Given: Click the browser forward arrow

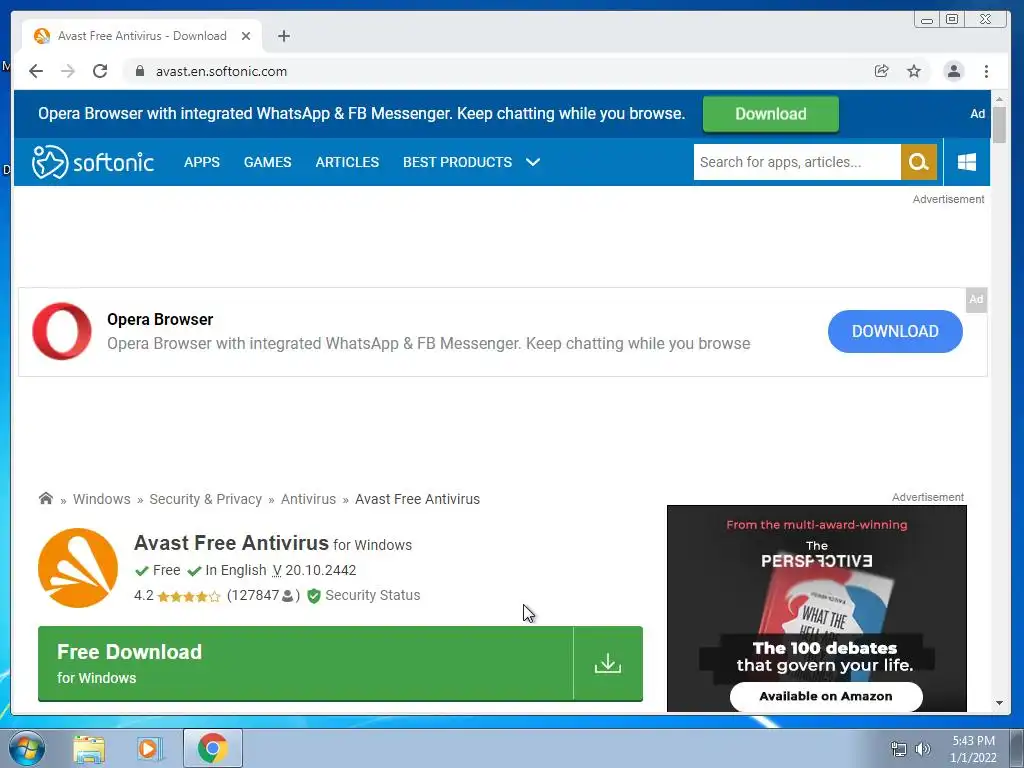Looking at the screenshot, I should pyautogui.click(x=68, y=71).
